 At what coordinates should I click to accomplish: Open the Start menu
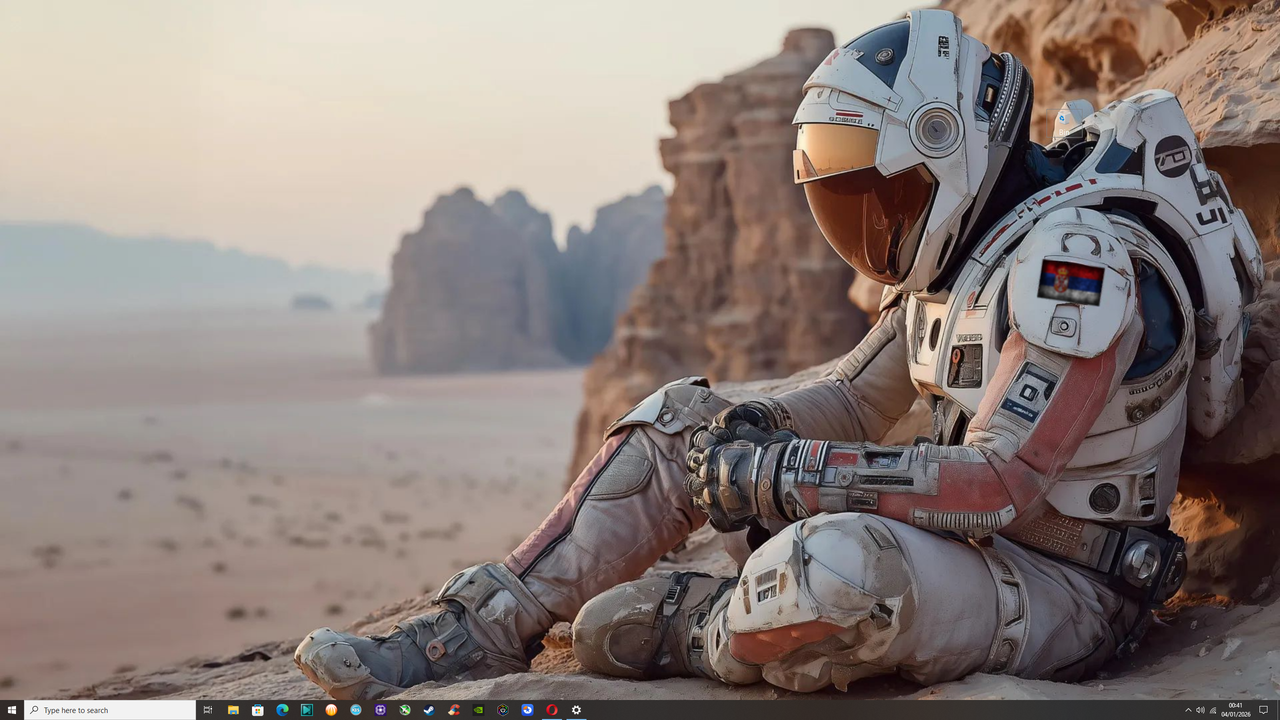[x=13, y=710]
